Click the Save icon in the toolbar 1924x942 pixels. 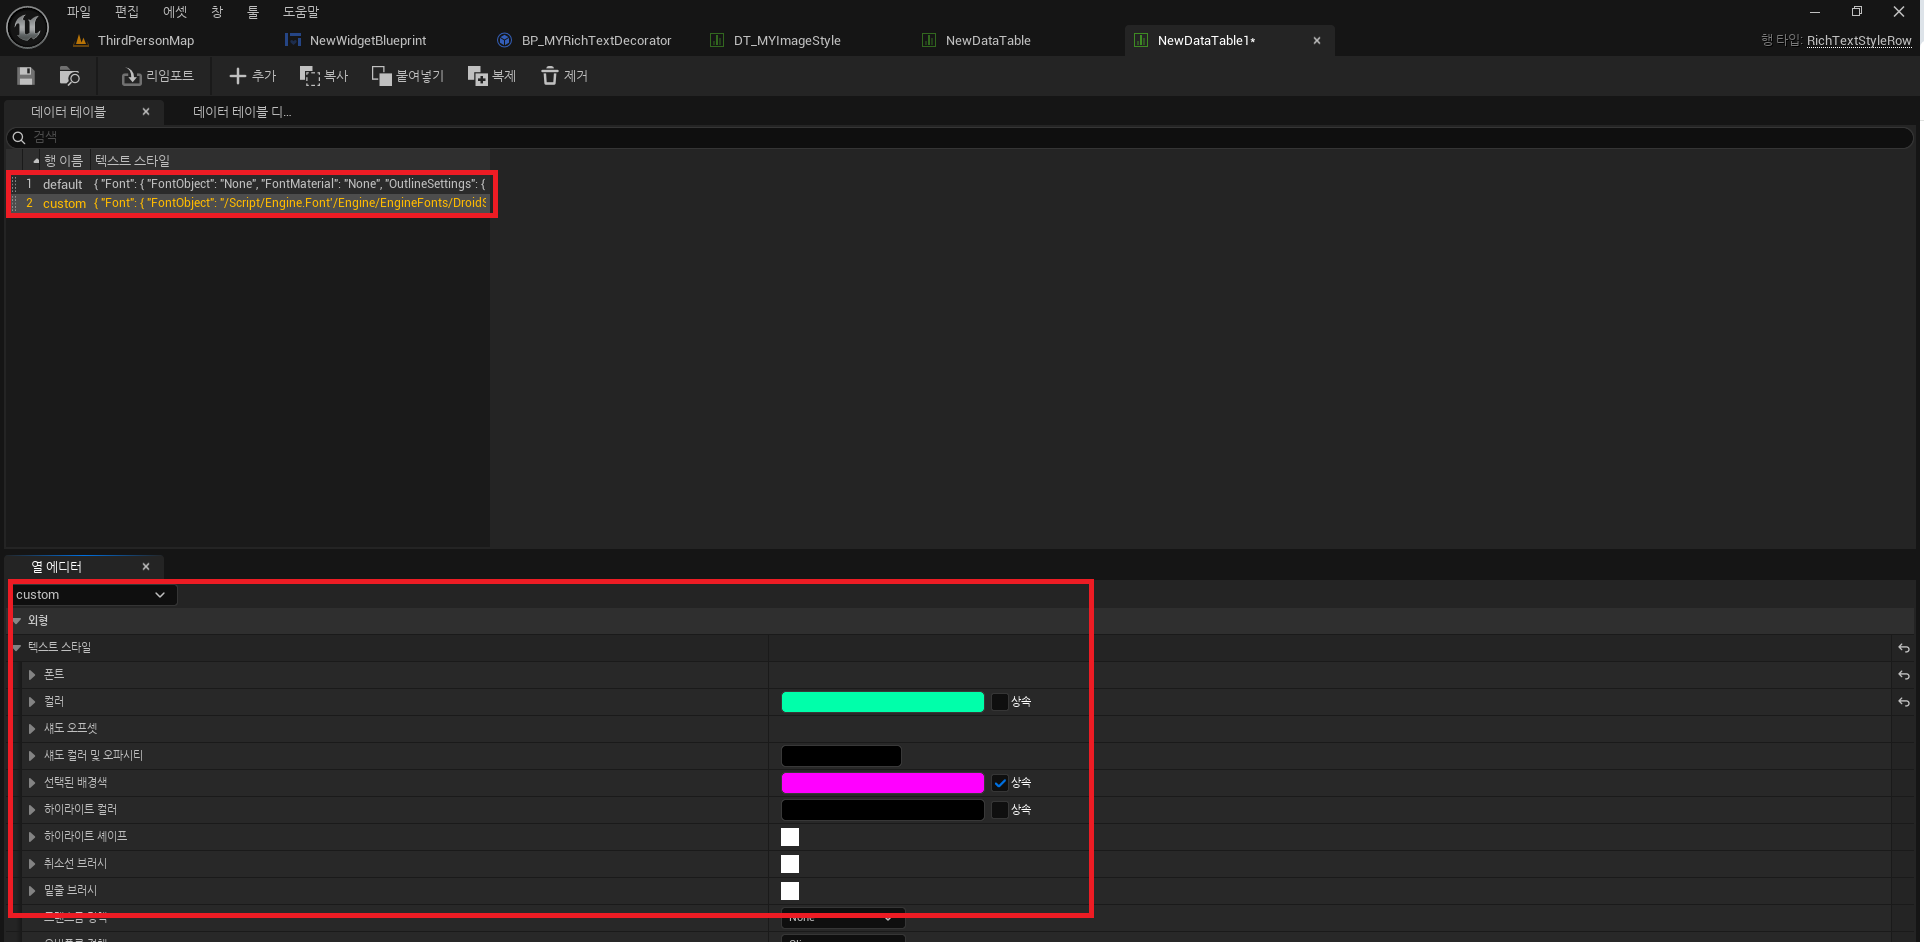[x=25, y=76]
